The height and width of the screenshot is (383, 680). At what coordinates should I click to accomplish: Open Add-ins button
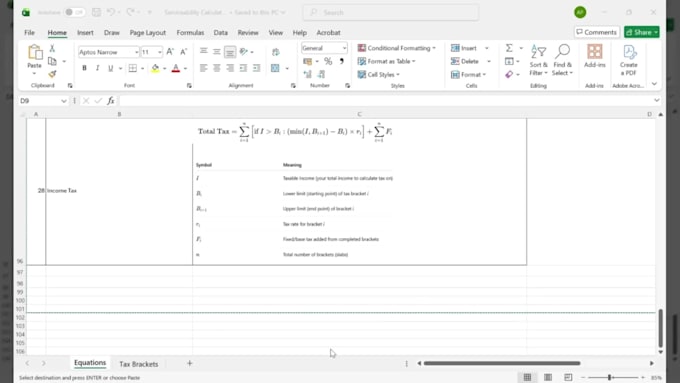click(595, 56)
